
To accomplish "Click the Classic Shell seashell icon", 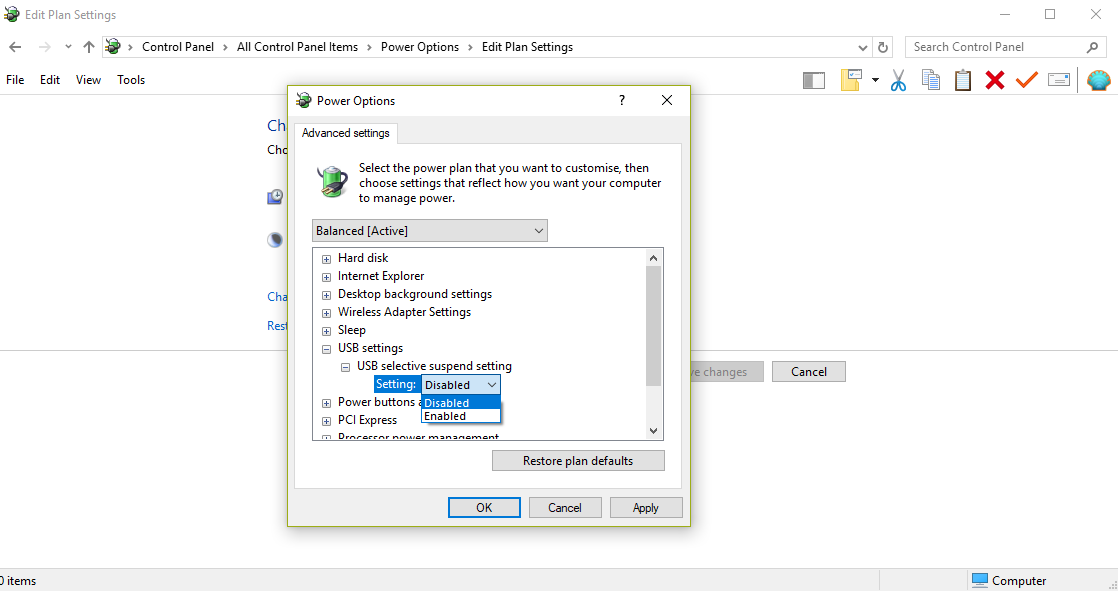I will [x=1099, y=80].
